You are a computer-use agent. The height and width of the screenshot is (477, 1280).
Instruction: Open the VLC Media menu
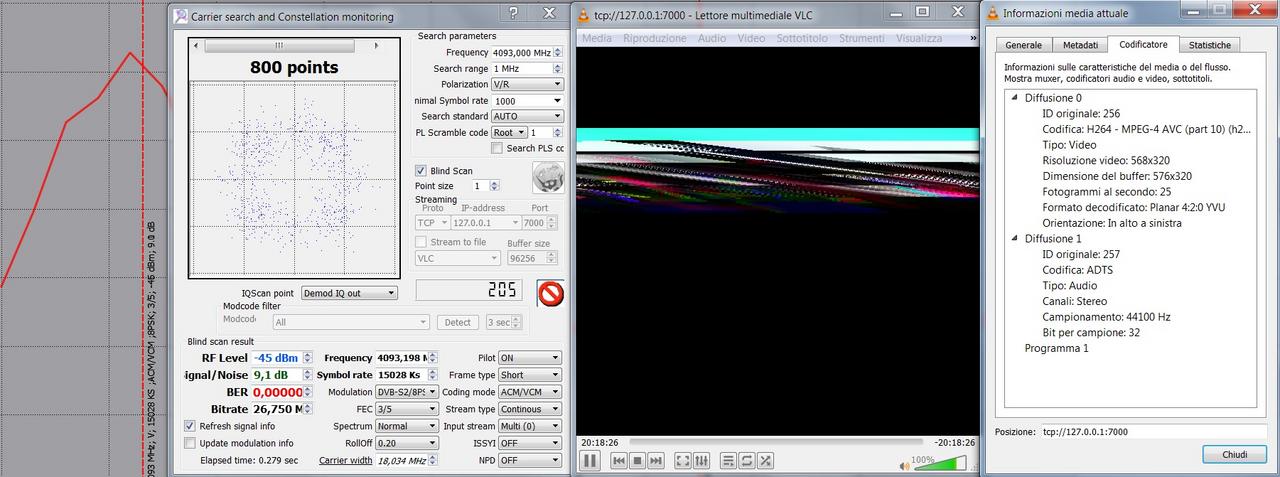tap(597, 38)
